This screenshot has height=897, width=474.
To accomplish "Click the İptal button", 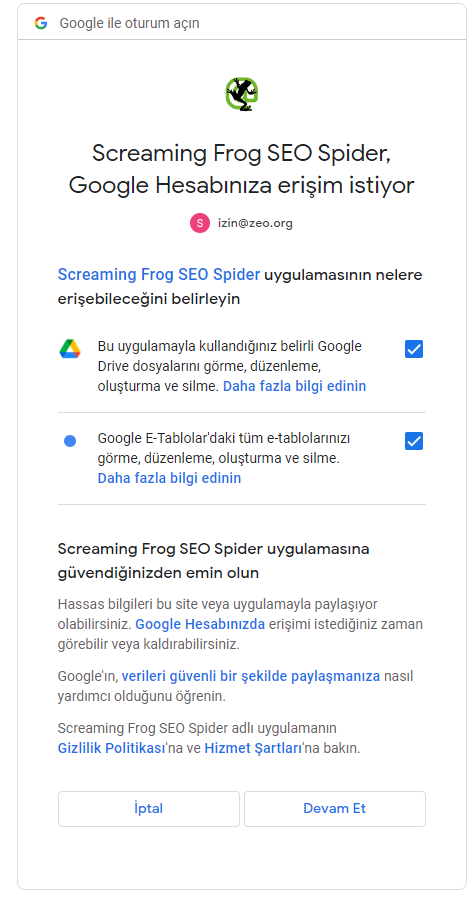I will (149, 808).
